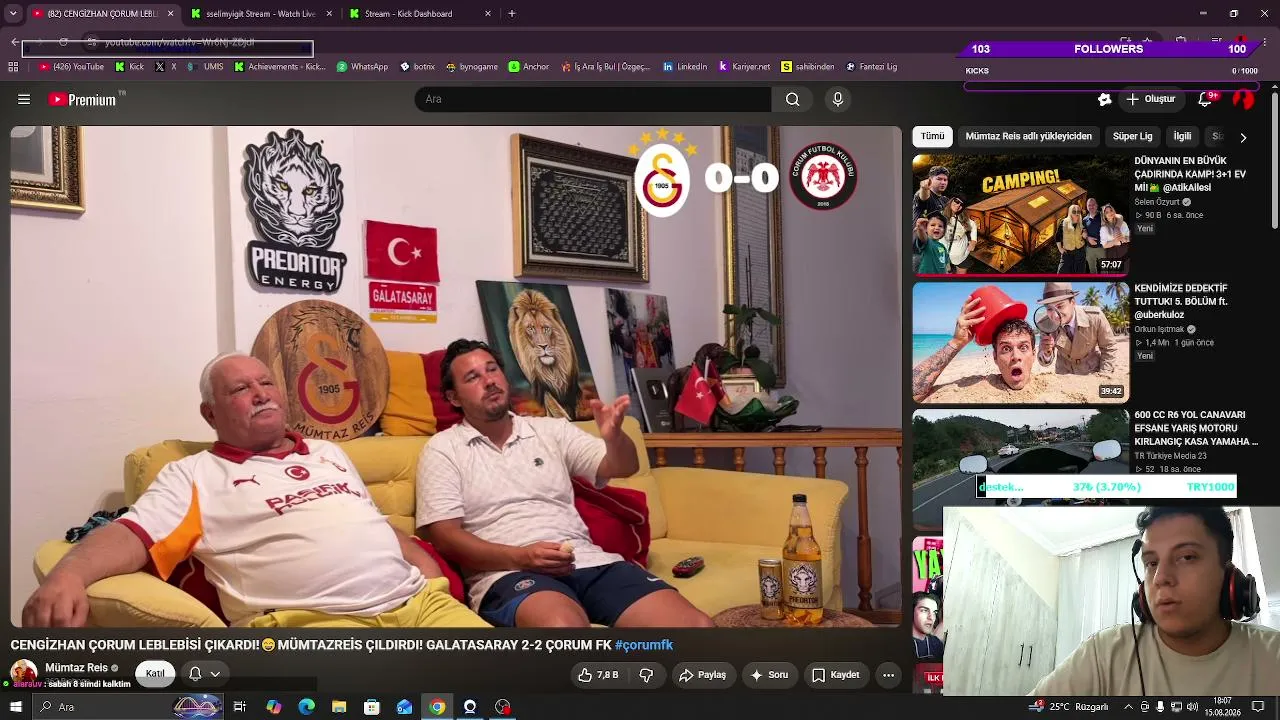Switch to Chrome on the taskbar
The image size is (1280, 720).
(437, 707)
